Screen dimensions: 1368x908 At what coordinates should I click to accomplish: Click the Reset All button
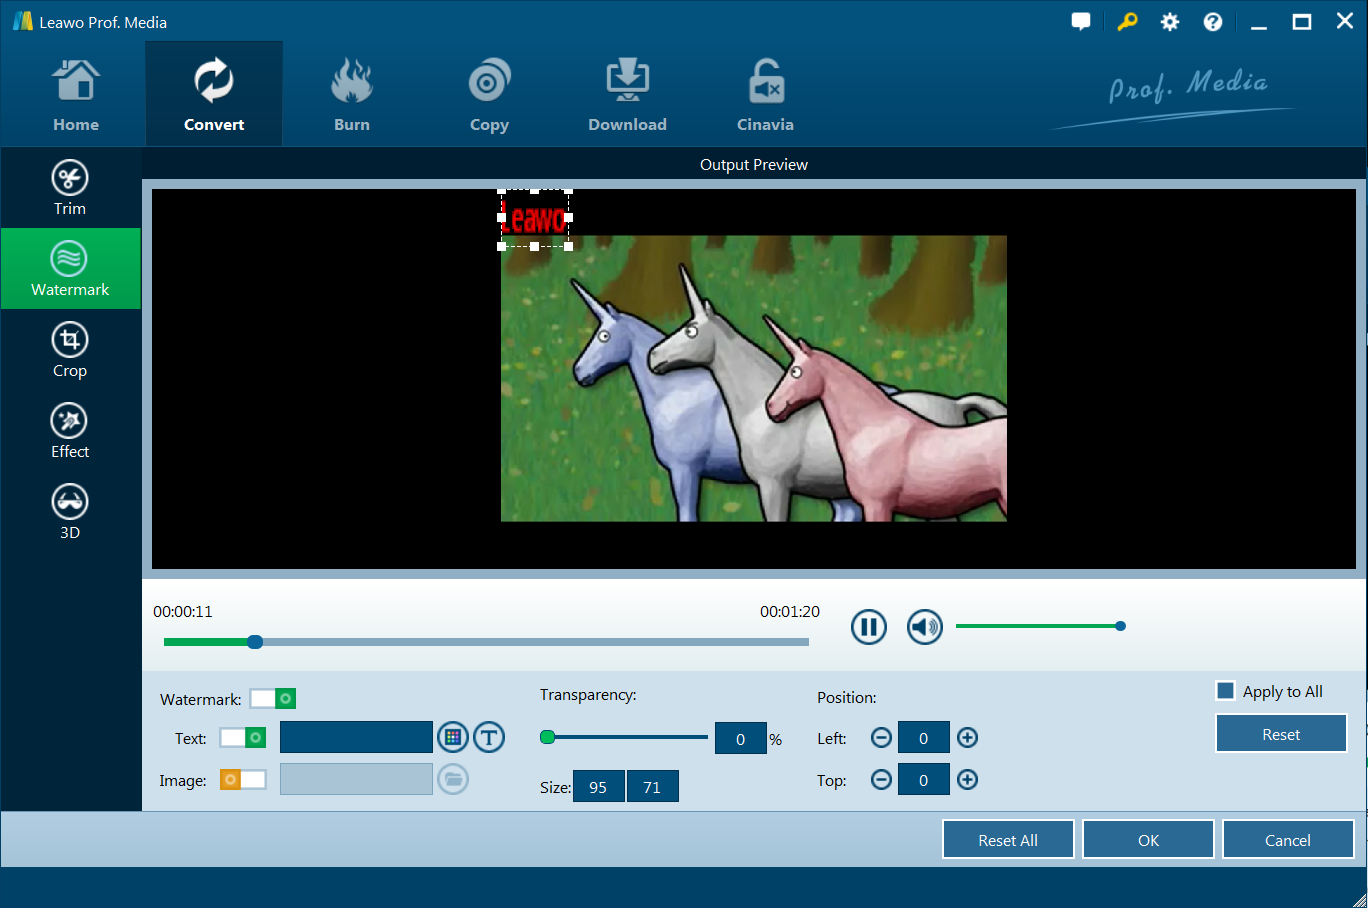[x=1008, y=839]
